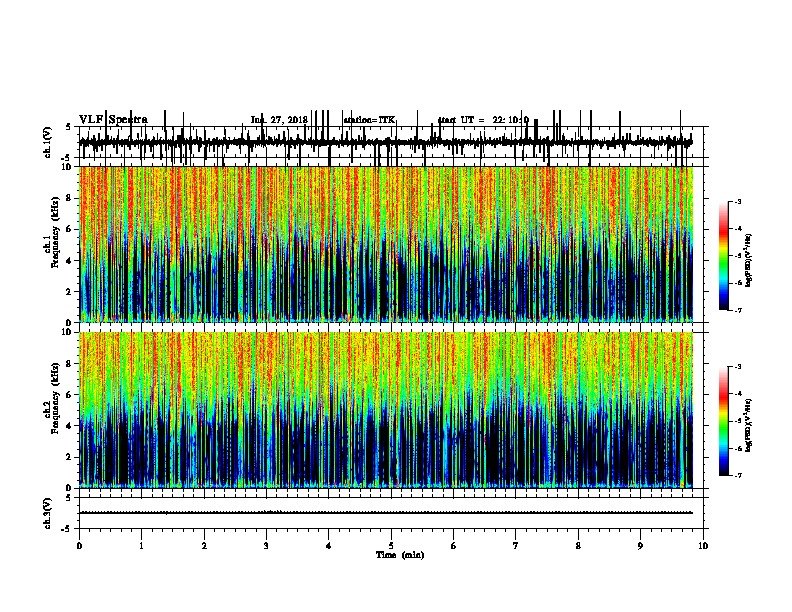
Task: Click the '2' kHz tick on ch.2 spectrogram
Action: (70, 457)
